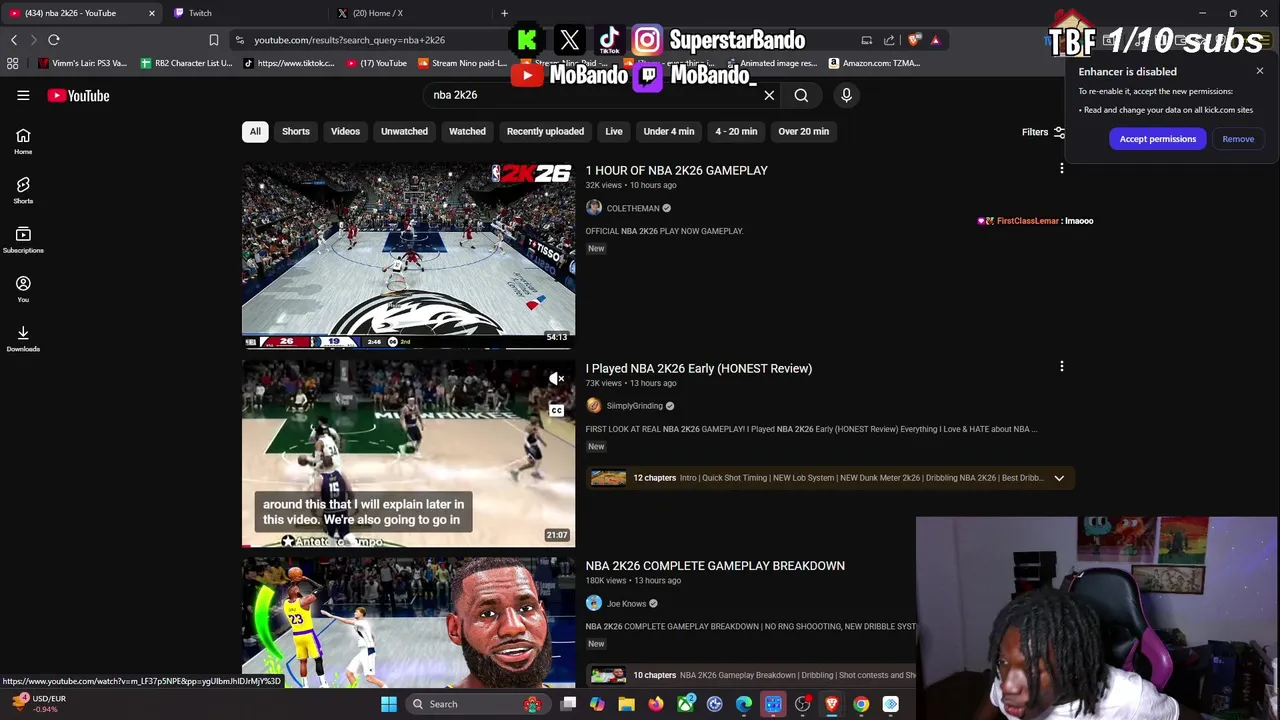Filter by Recently uploaded chip
Image resolution: width=1280 pixels, height=720 pixels.
pyautogui.click(x=545, y=131)
